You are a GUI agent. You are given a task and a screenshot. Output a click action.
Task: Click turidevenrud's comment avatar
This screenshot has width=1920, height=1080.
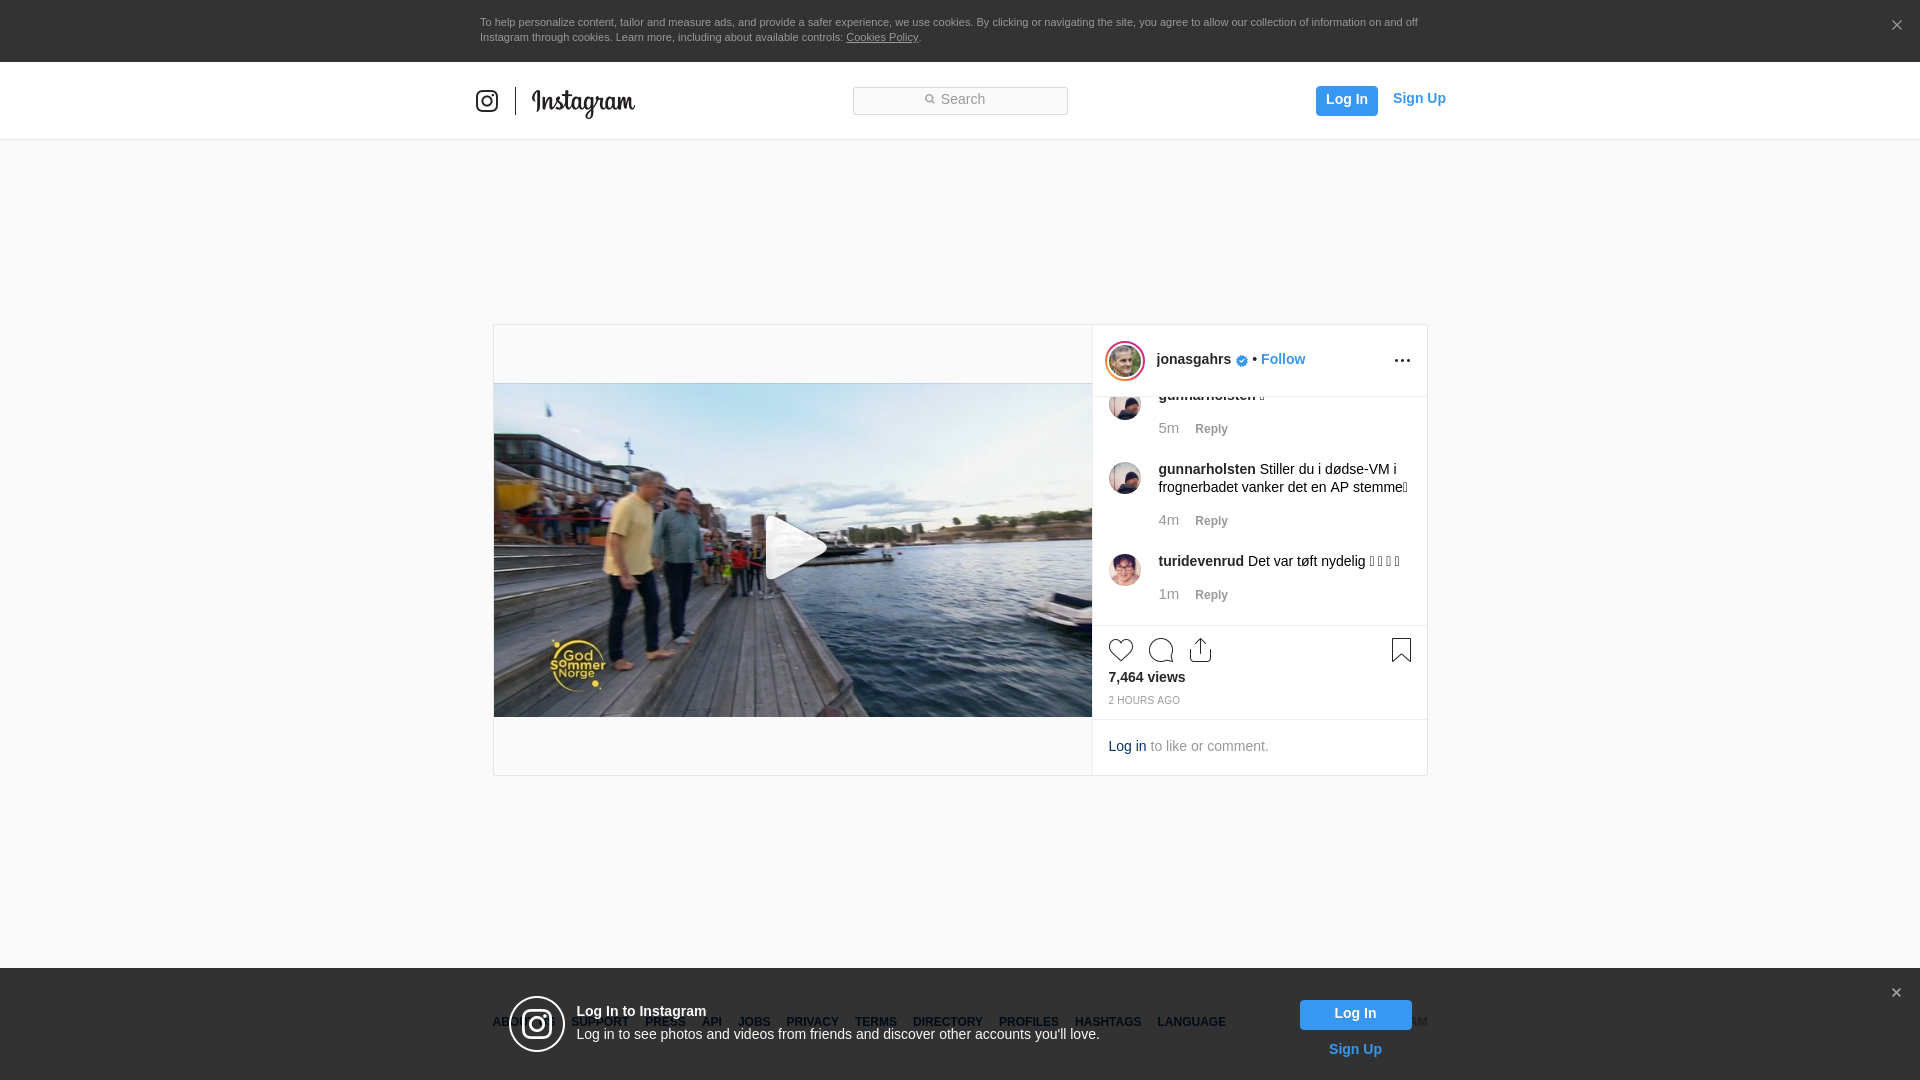point(1124,570)
